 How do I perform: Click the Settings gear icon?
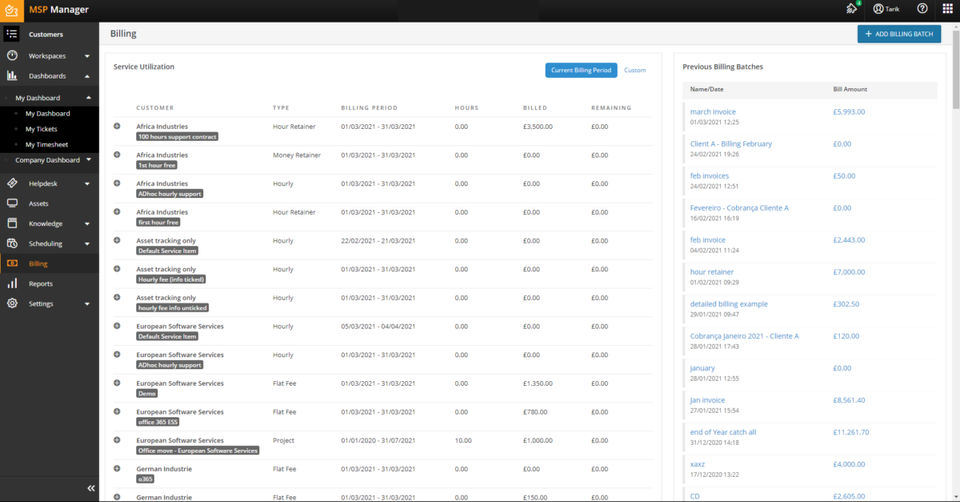(x=12, y=303)
